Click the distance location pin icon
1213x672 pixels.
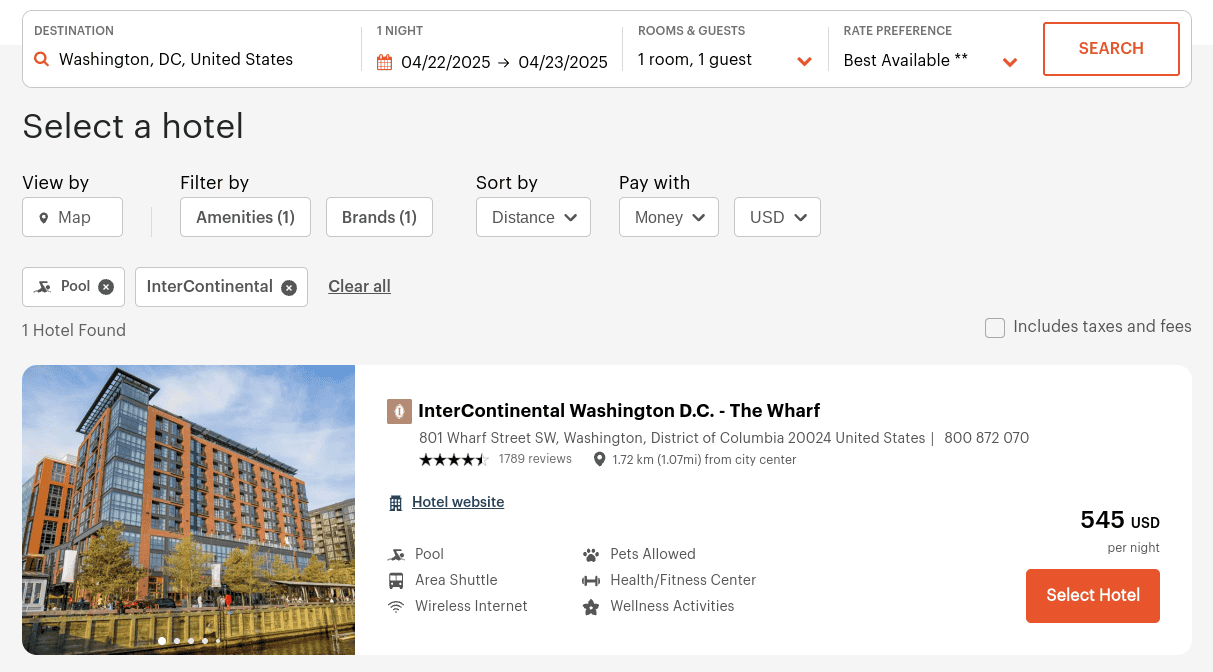tap(599, 460)
